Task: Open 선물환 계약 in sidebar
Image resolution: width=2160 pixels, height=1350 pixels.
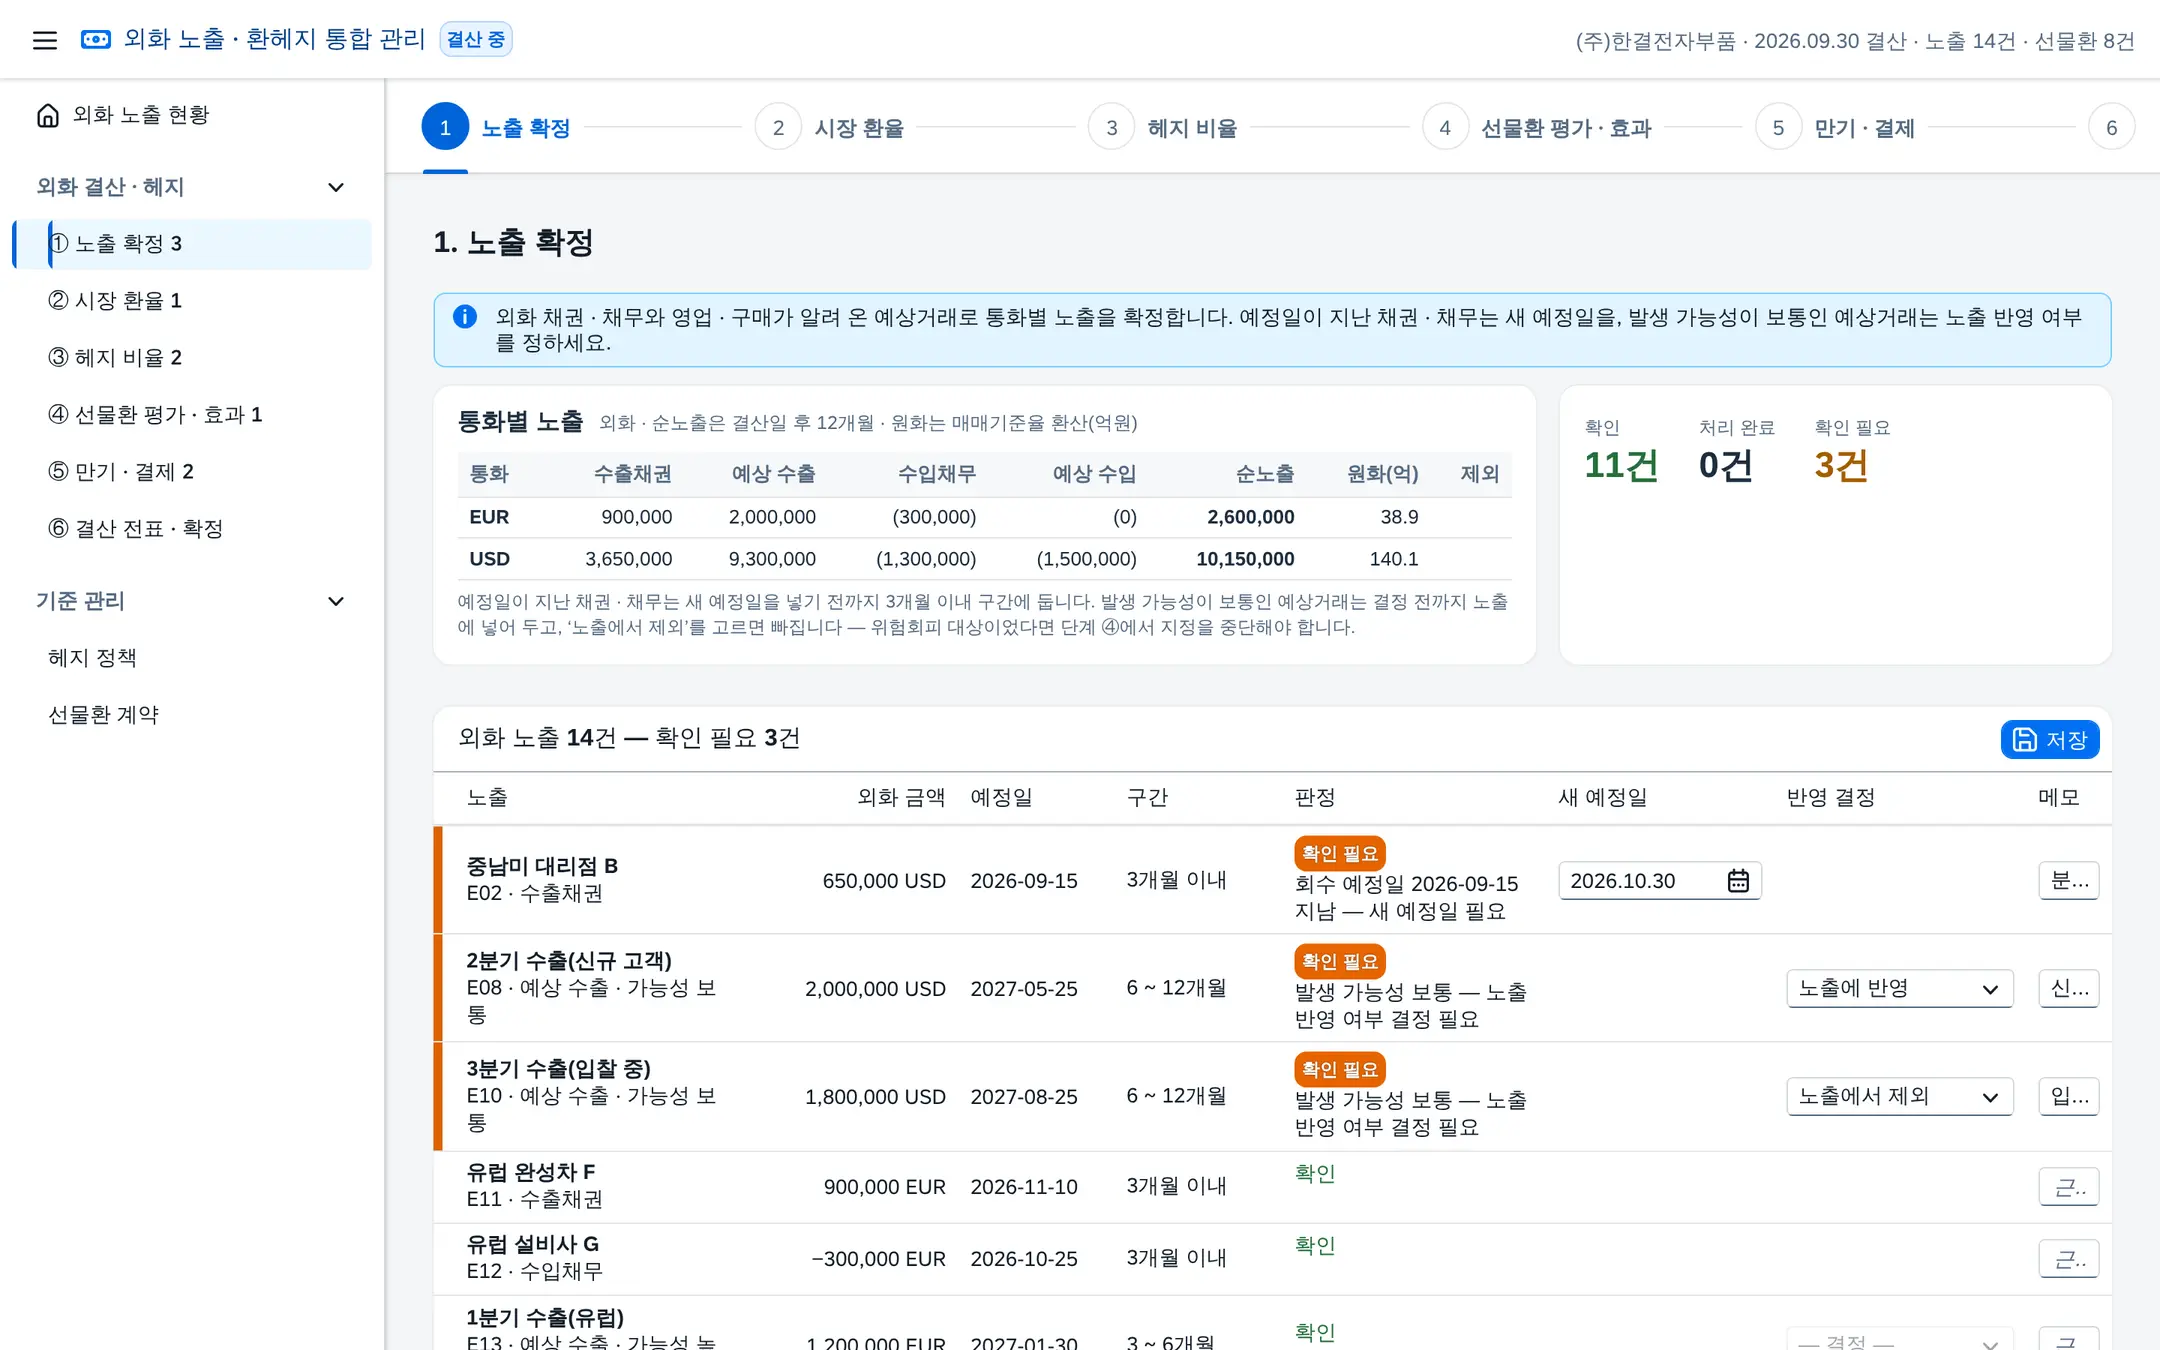Action: pyautogui.click(x=192, y=715)
